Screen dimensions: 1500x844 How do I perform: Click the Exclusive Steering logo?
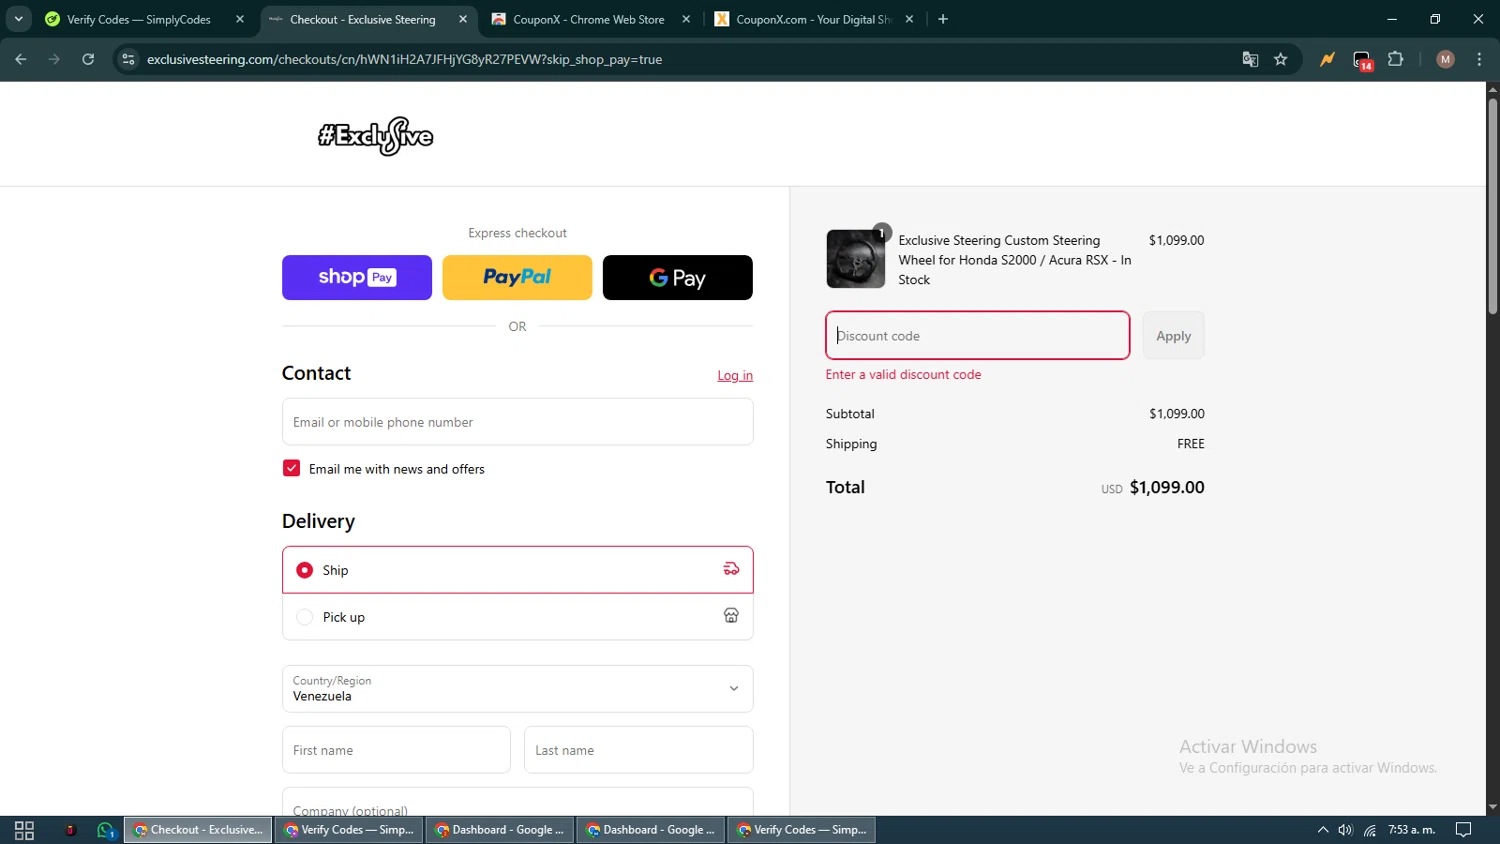[376, 136]
